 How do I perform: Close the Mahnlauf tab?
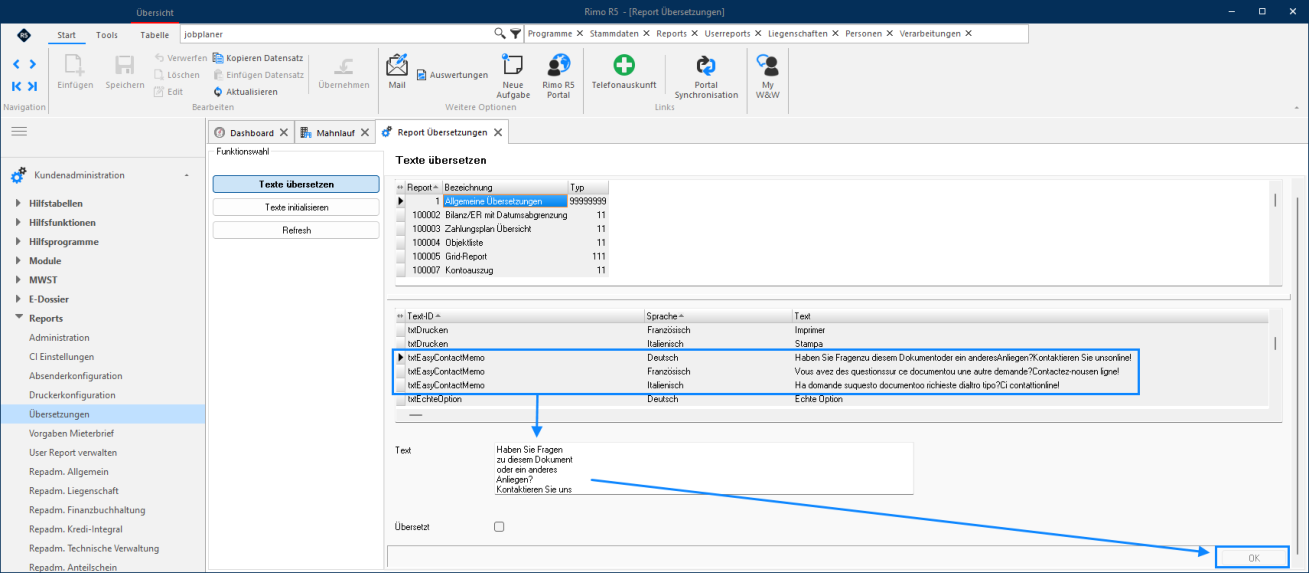pyautogui.click(x=364, y=132)
